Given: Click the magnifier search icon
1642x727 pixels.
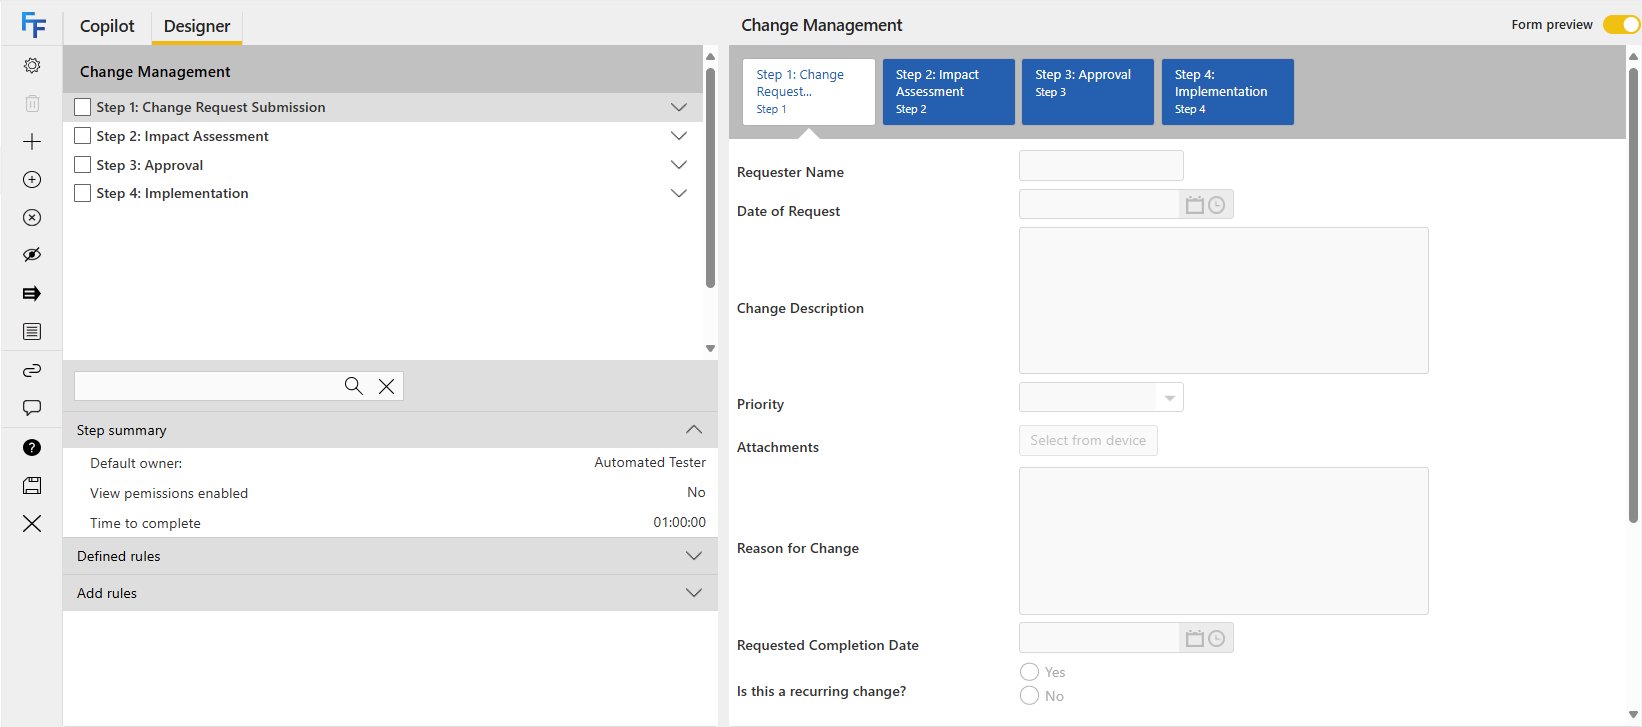Looking at the screenshot, I should click(x=354, y=386).
